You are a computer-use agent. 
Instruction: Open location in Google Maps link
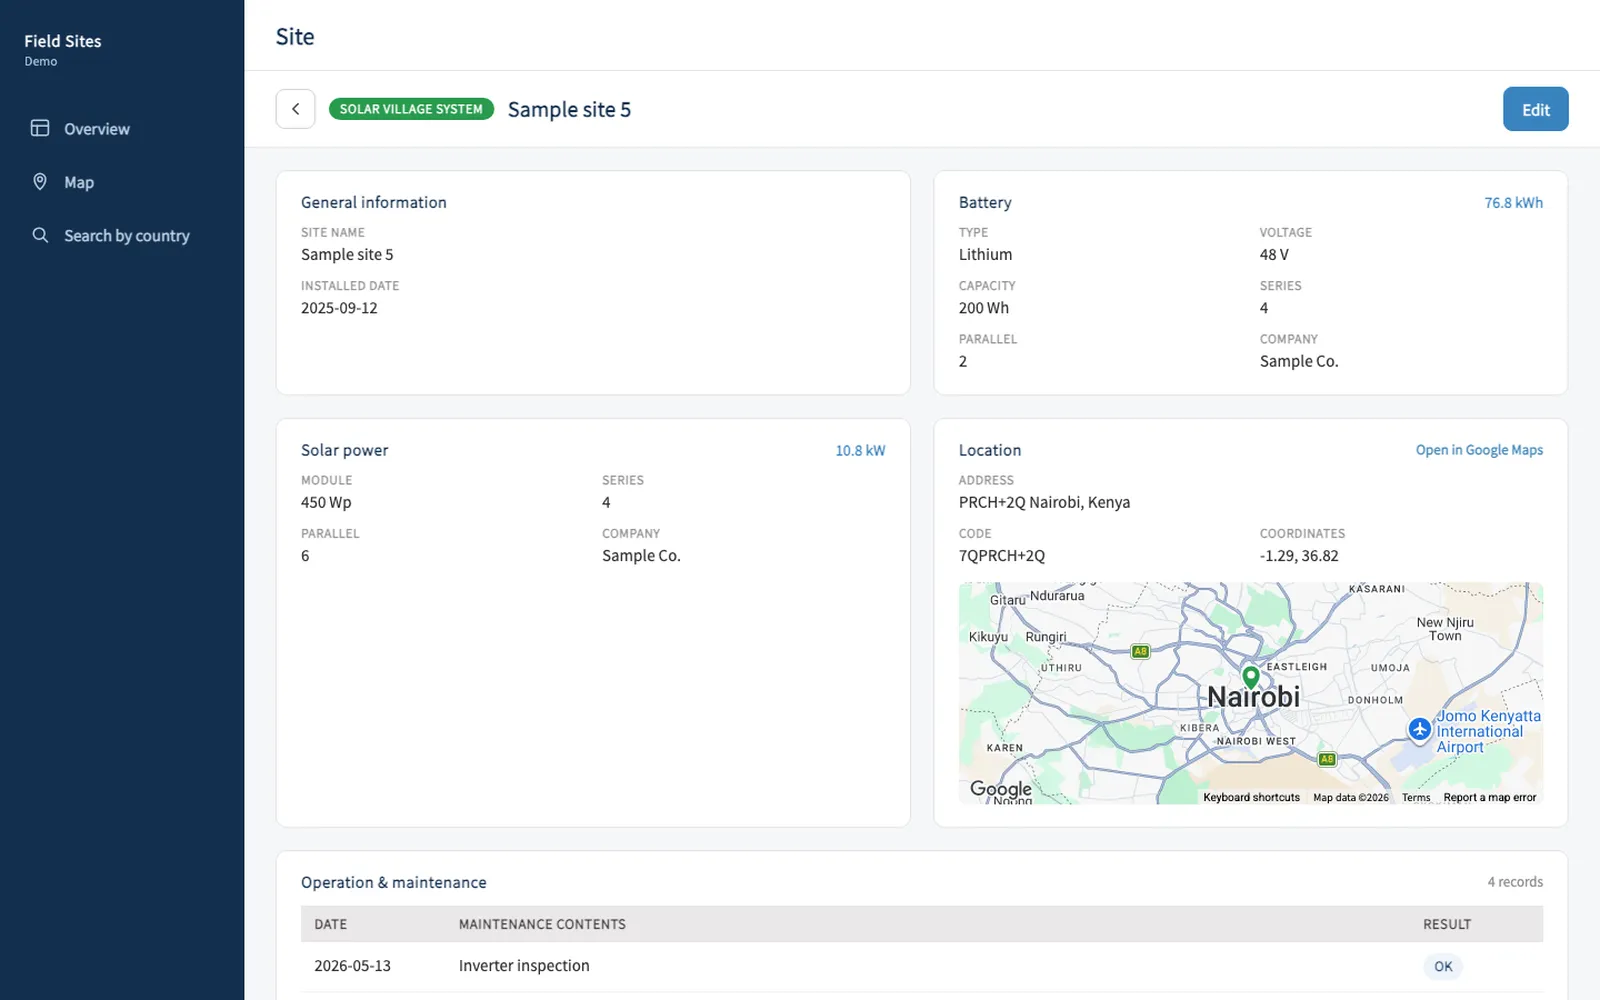point(1479,450)
